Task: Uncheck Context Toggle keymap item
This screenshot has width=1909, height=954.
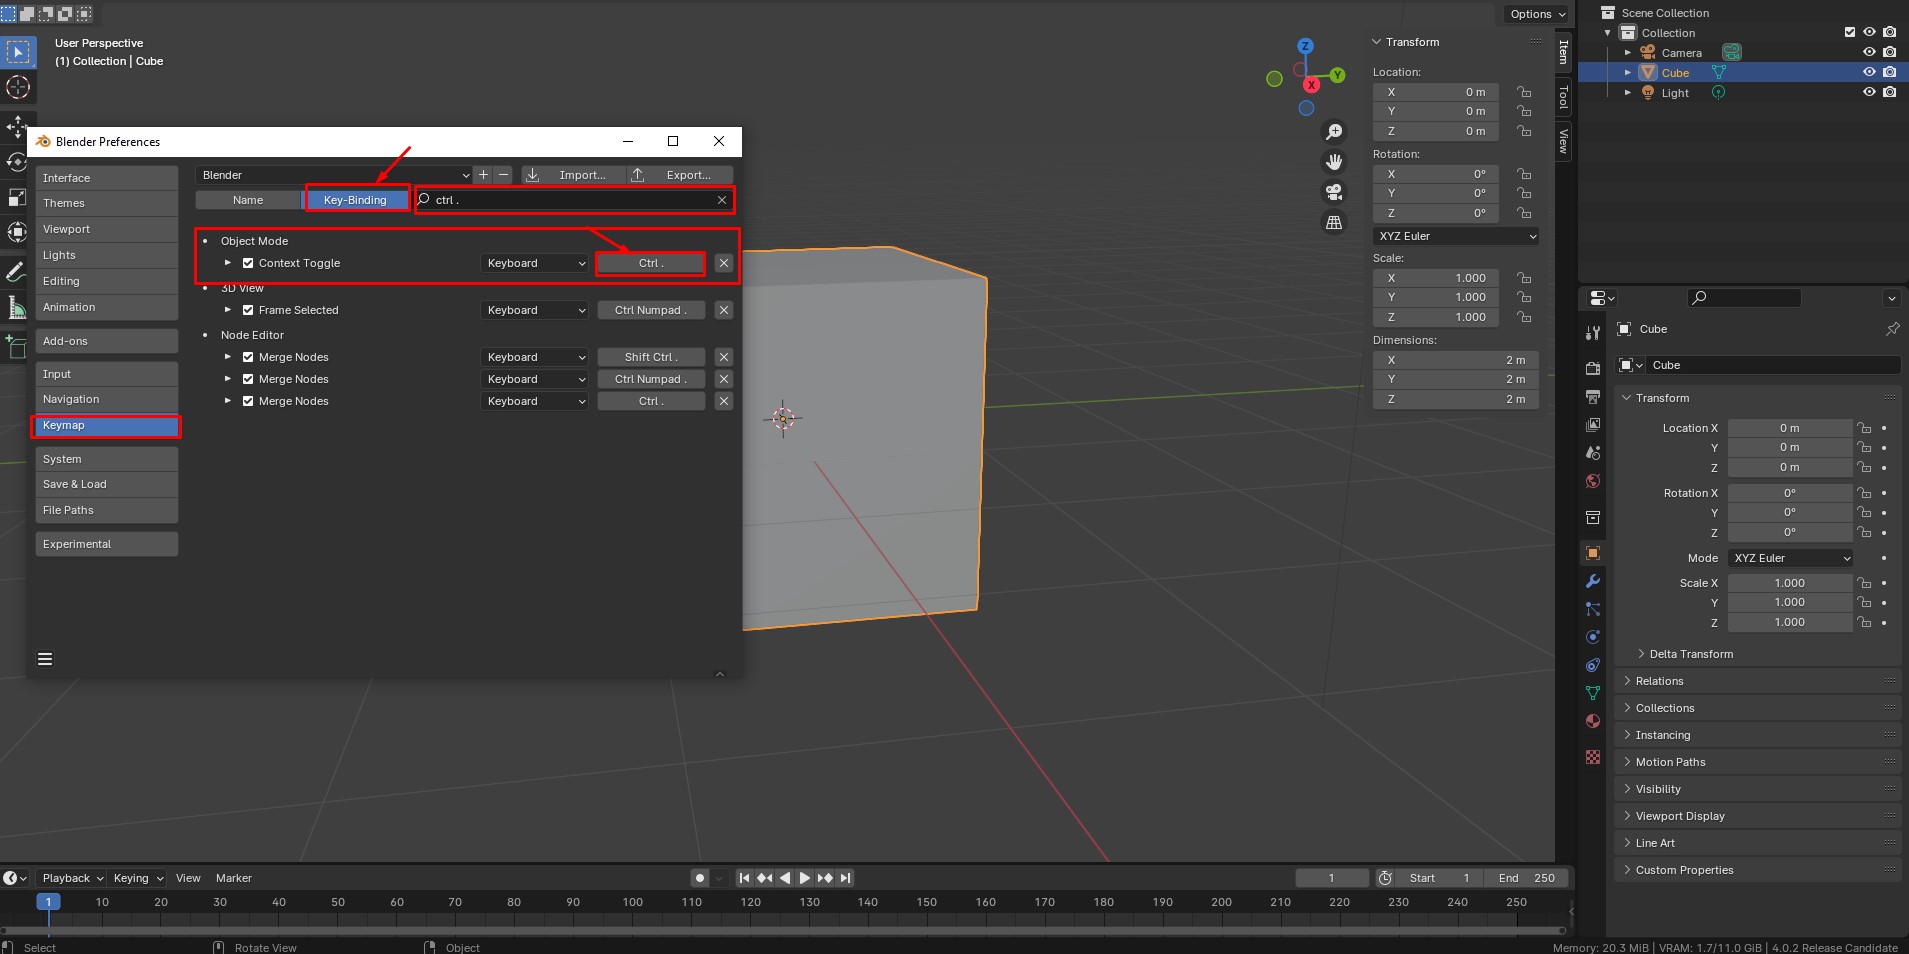Action: [x=248, y=263]
